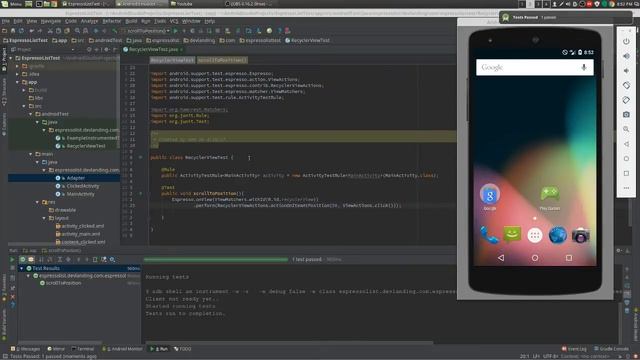Rotate emulator right using sidebar icon
Viewport: 640px width, 360px height.
(626, 100)
